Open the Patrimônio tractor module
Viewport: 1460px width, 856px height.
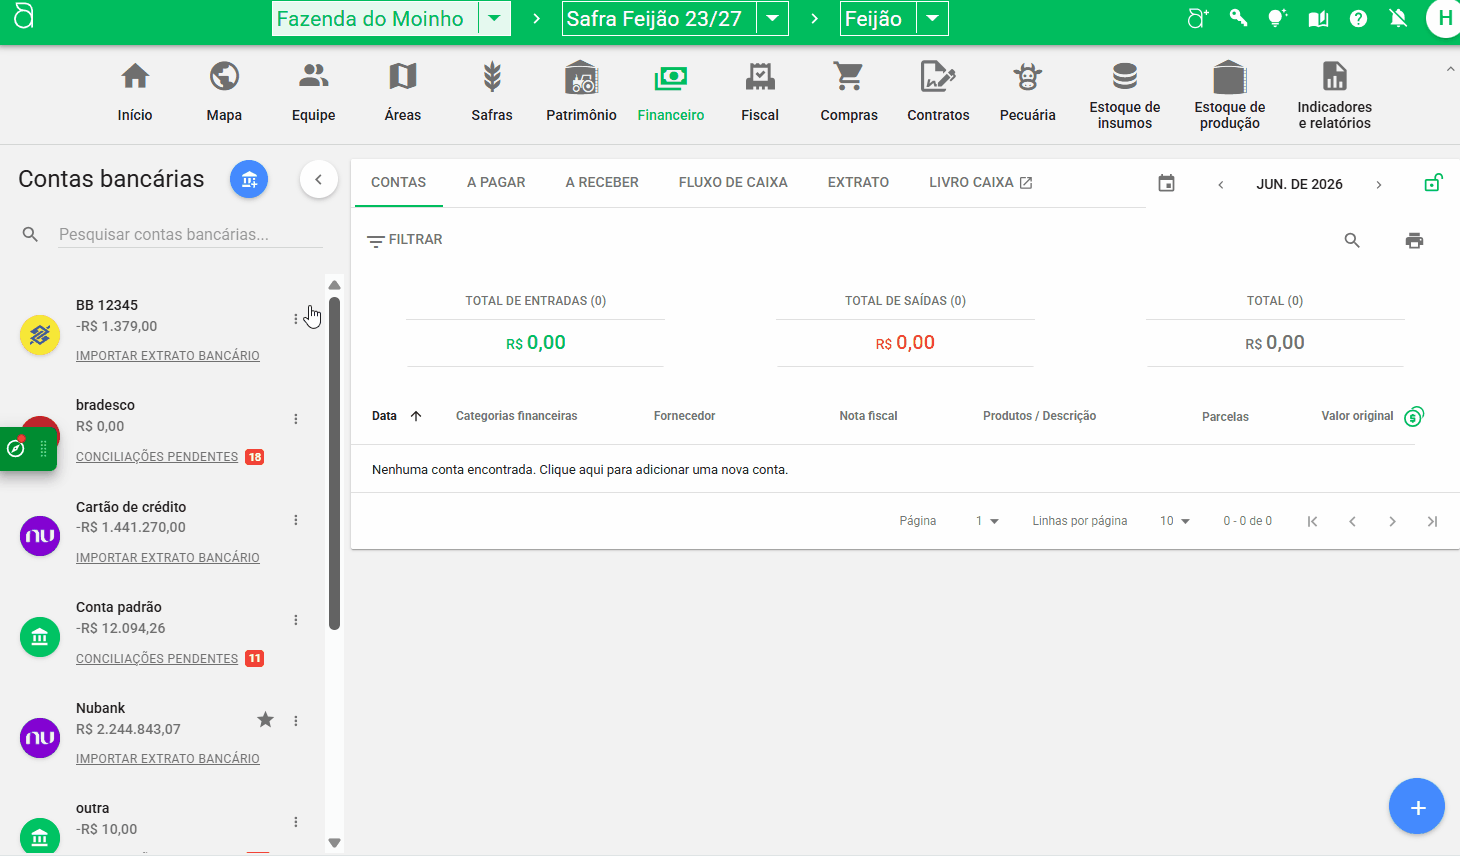tap(581, 92)
